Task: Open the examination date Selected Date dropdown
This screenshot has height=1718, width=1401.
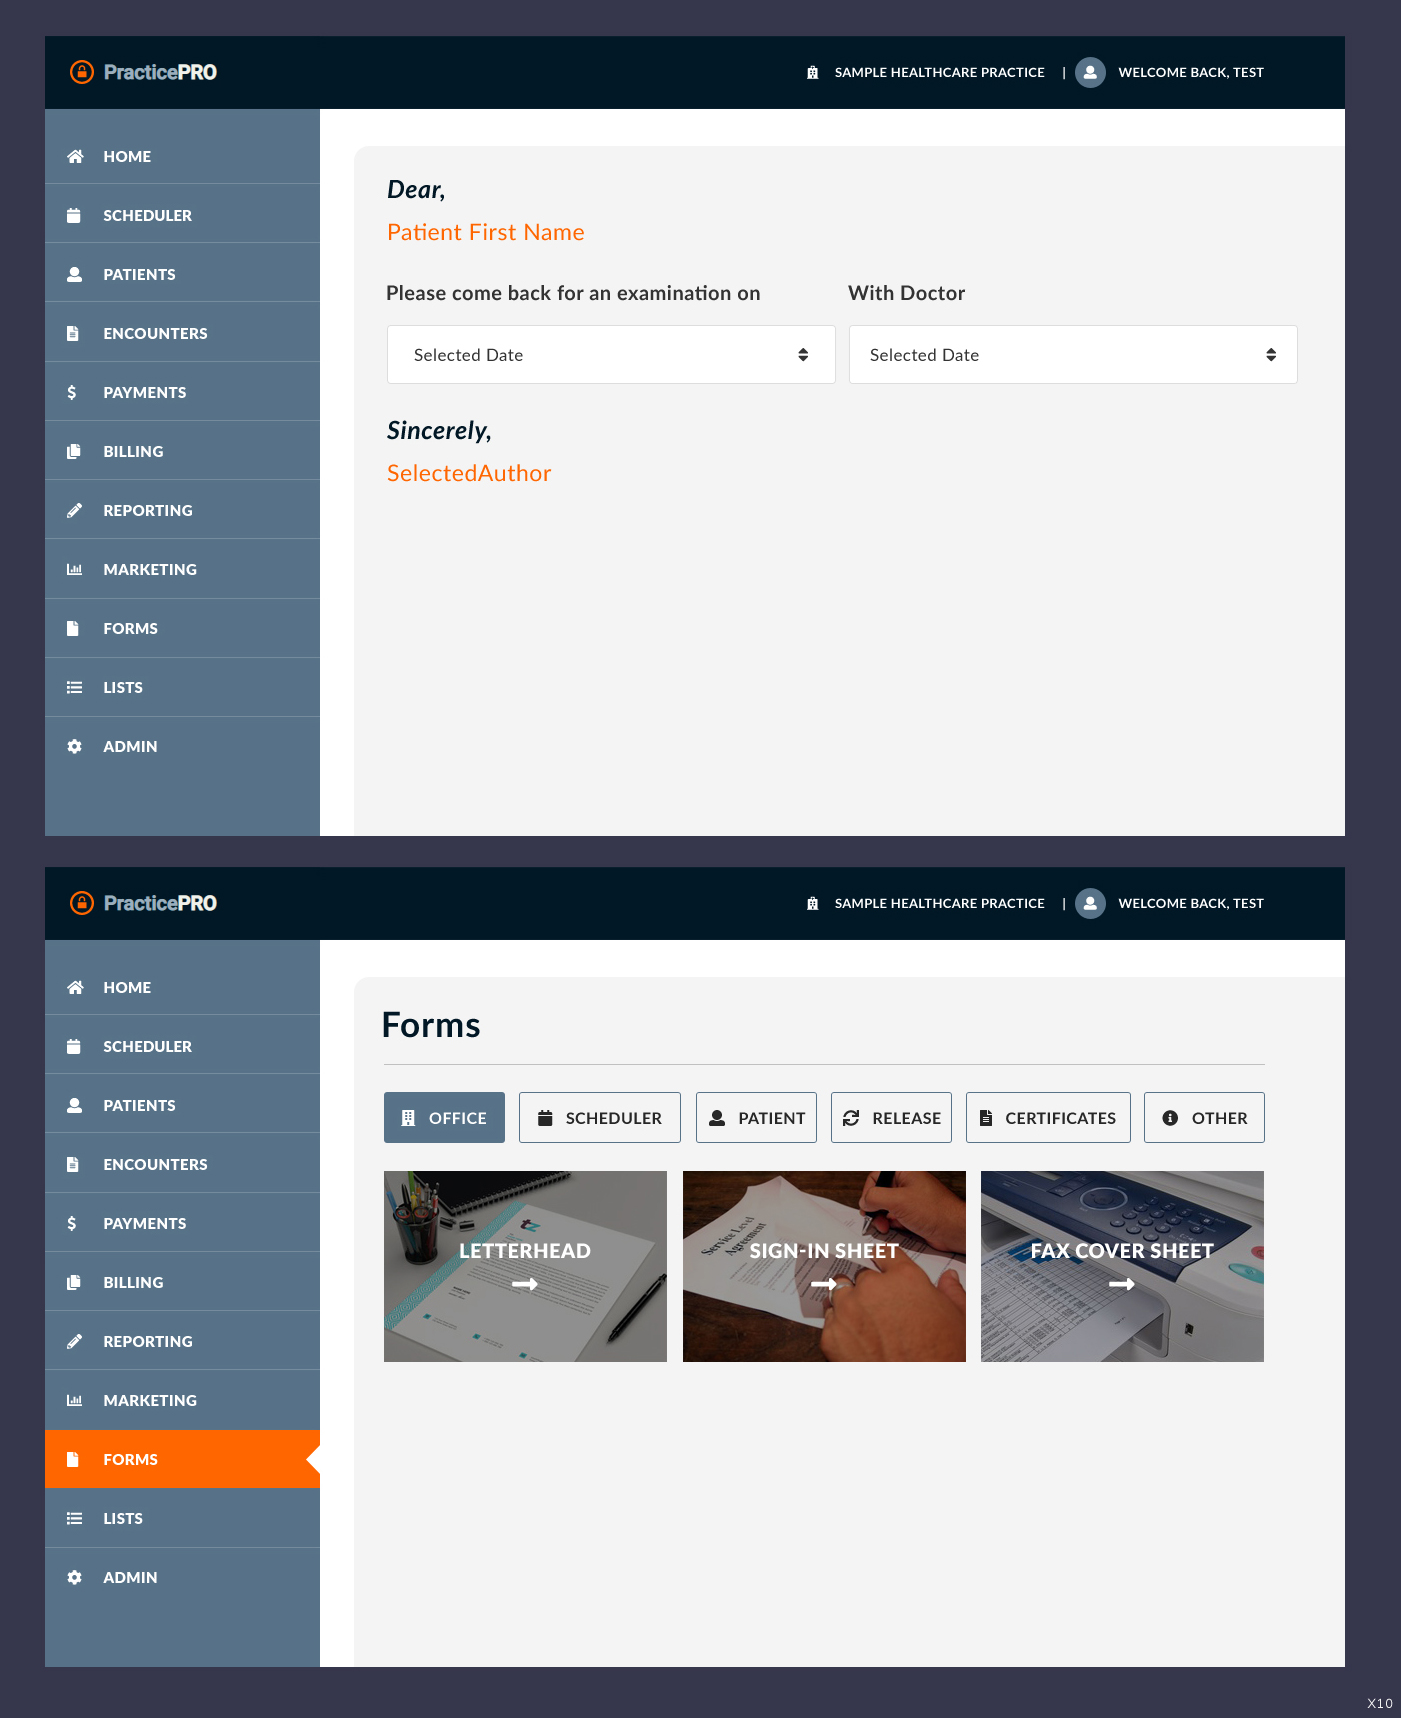Action: pos(611,355)
